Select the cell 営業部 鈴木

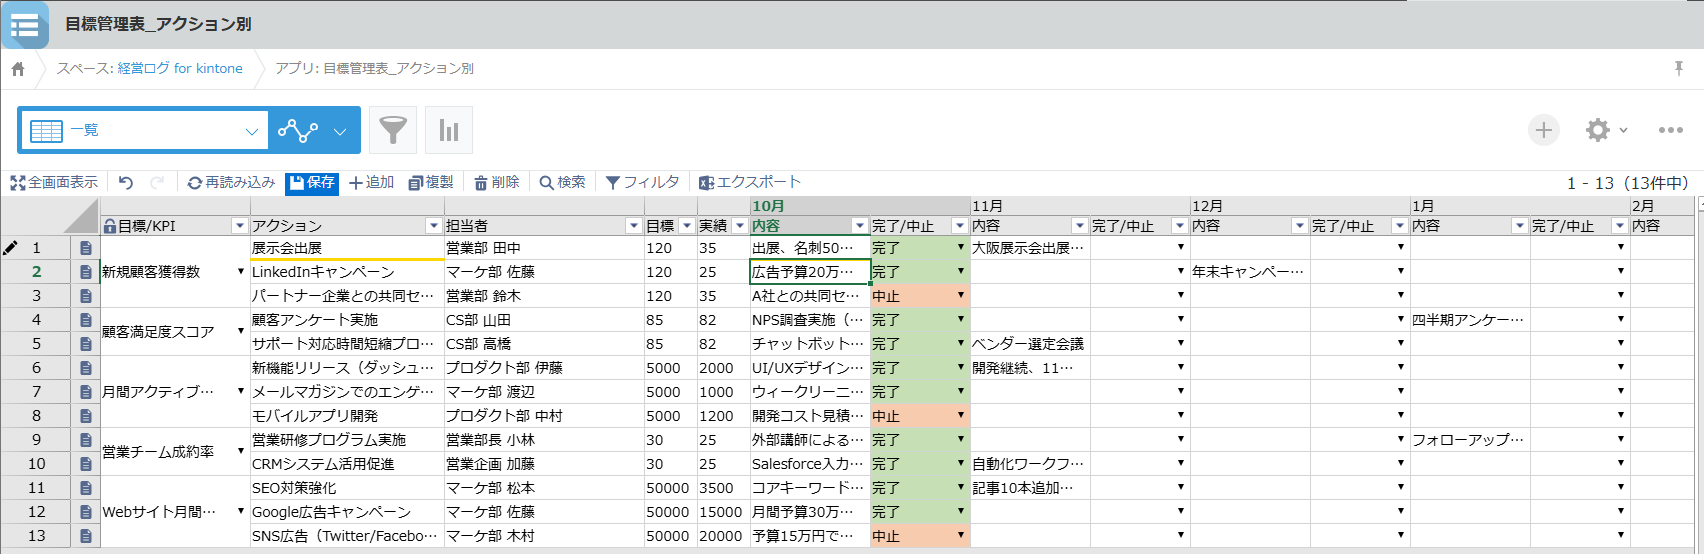click(x=544, y=296)
